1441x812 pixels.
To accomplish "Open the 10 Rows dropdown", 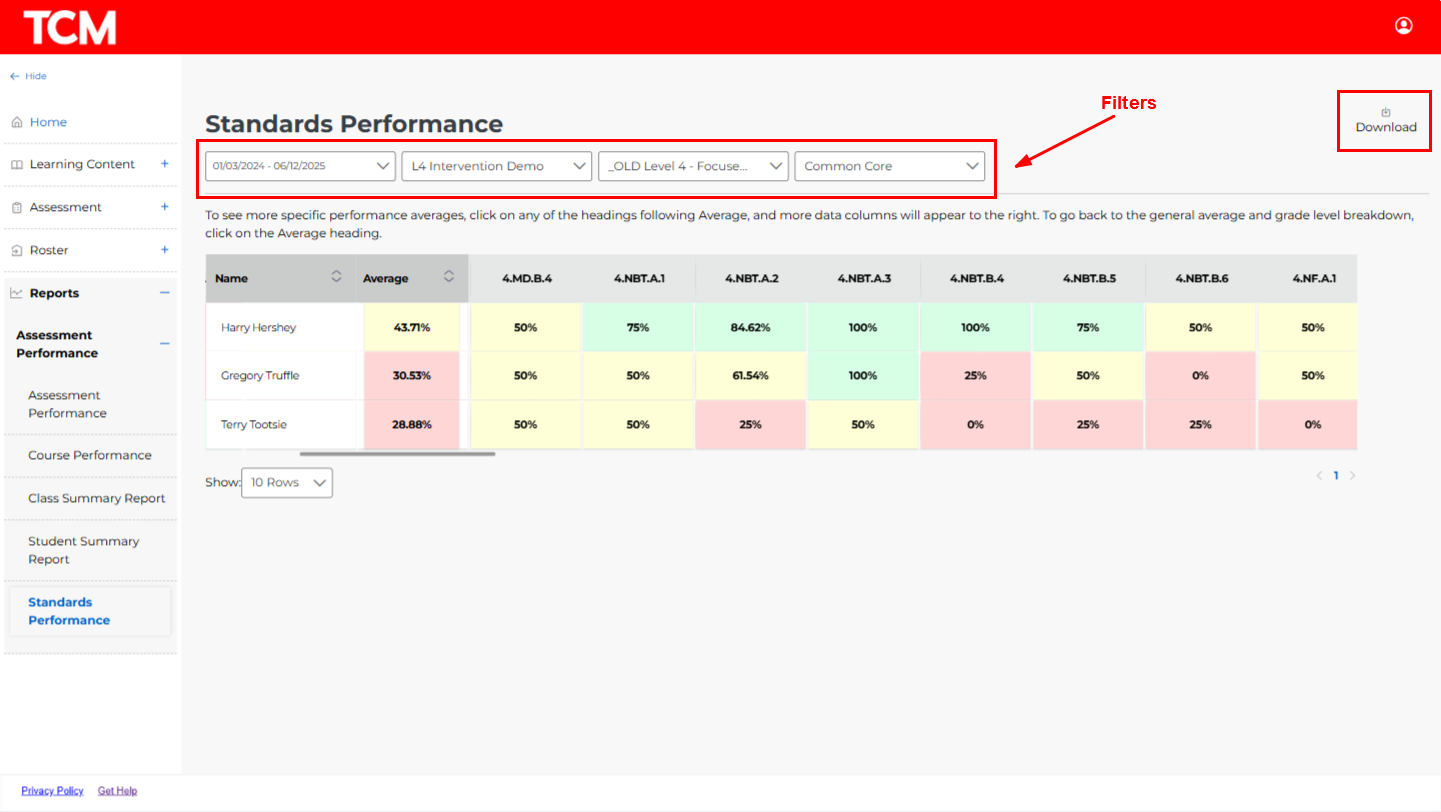I will point(287,482).
